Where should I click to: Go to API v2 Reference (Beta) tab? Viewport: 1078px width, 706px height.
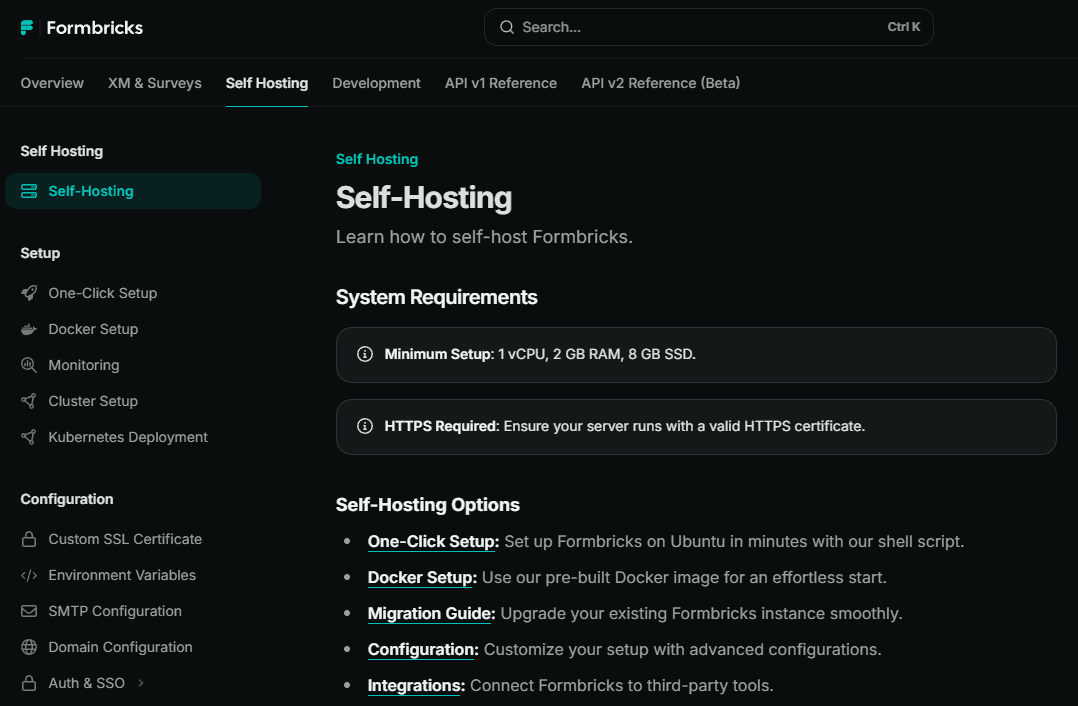point(660,83)
